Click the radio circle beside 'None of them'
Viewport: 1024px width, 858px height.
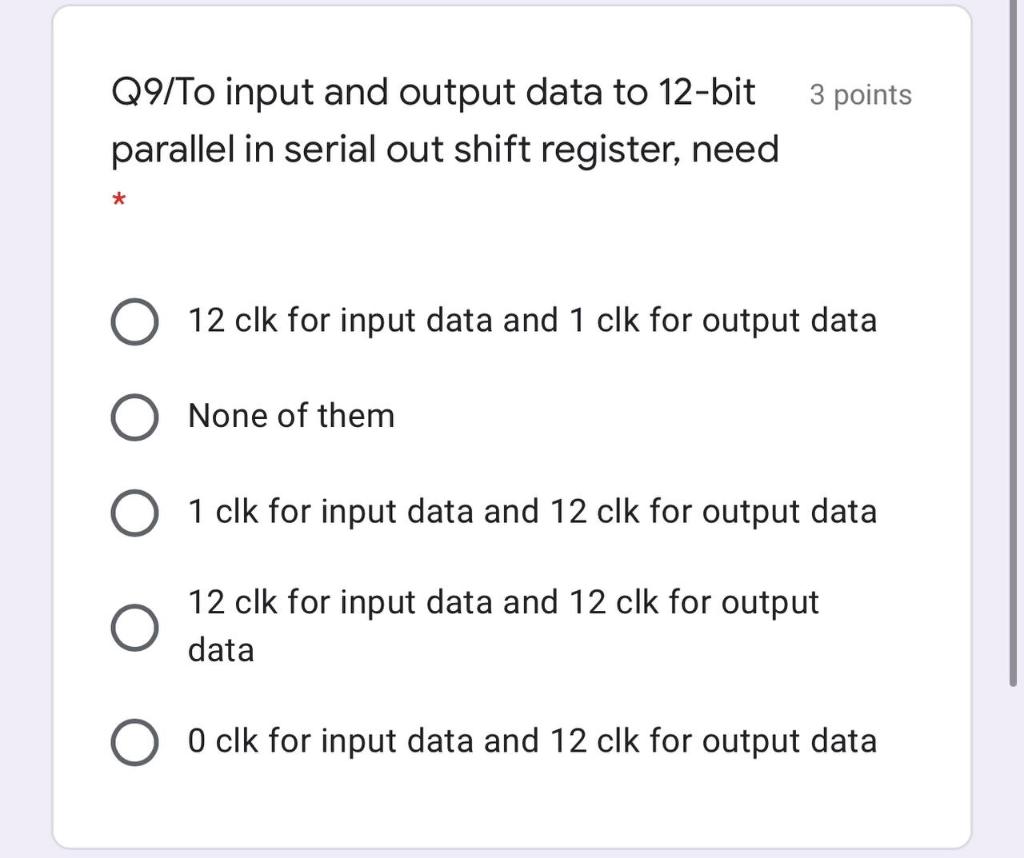click(x=135, y=417)
